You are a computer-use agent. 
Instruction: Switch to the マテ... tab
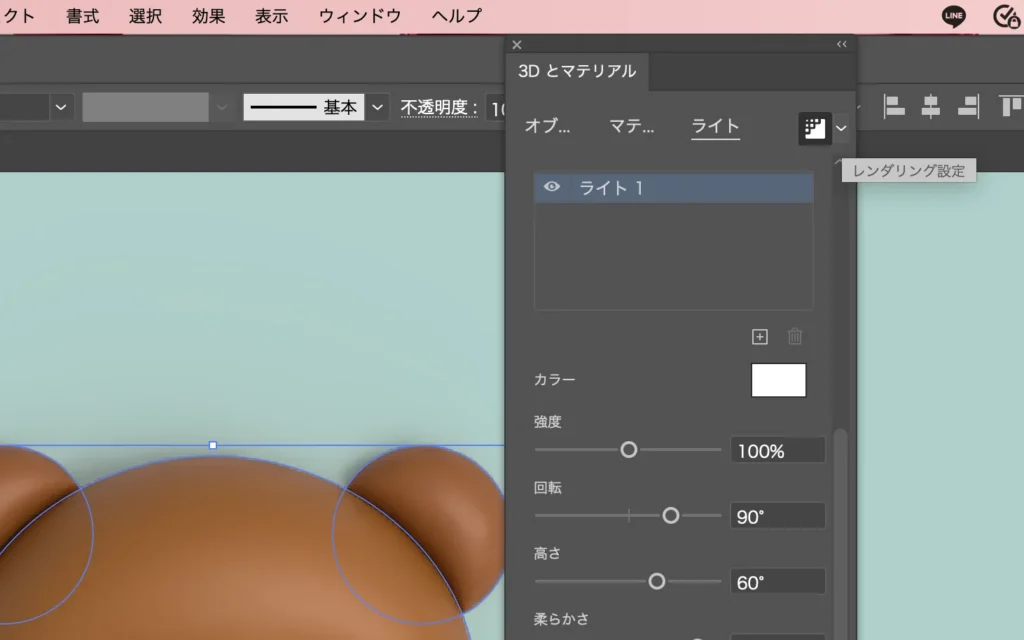[x=631, y=126]
